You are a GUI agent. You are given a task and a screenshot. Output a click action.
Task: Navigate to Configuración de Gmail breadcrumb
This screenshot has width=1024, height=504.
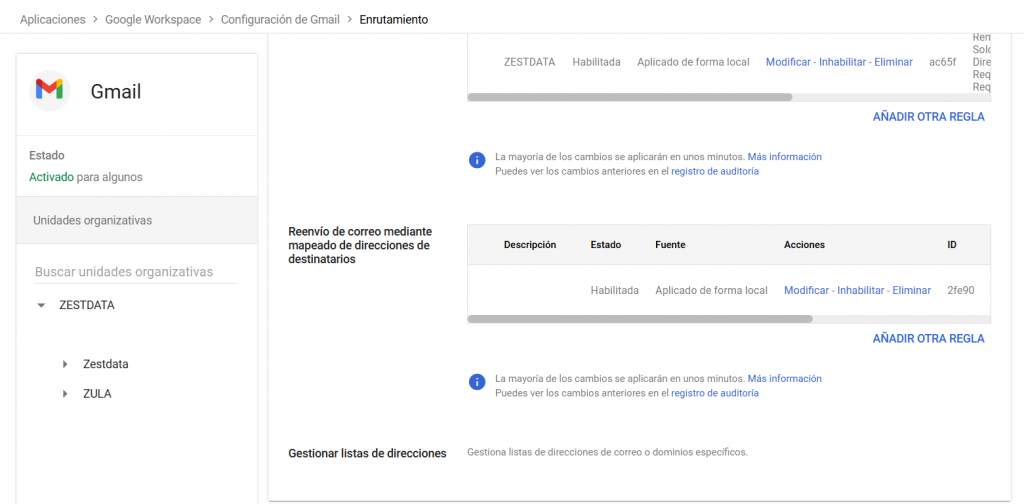tap(280, 20)
